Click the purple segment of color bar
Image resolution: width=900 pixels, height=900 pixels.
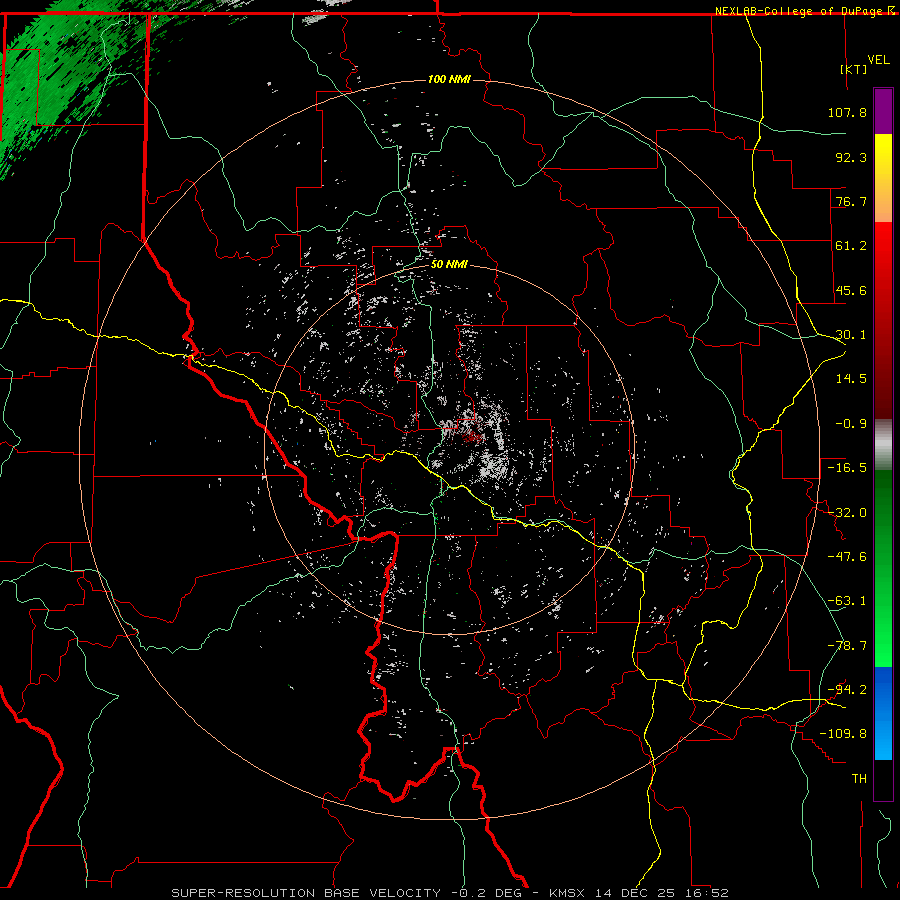(883, 111)
